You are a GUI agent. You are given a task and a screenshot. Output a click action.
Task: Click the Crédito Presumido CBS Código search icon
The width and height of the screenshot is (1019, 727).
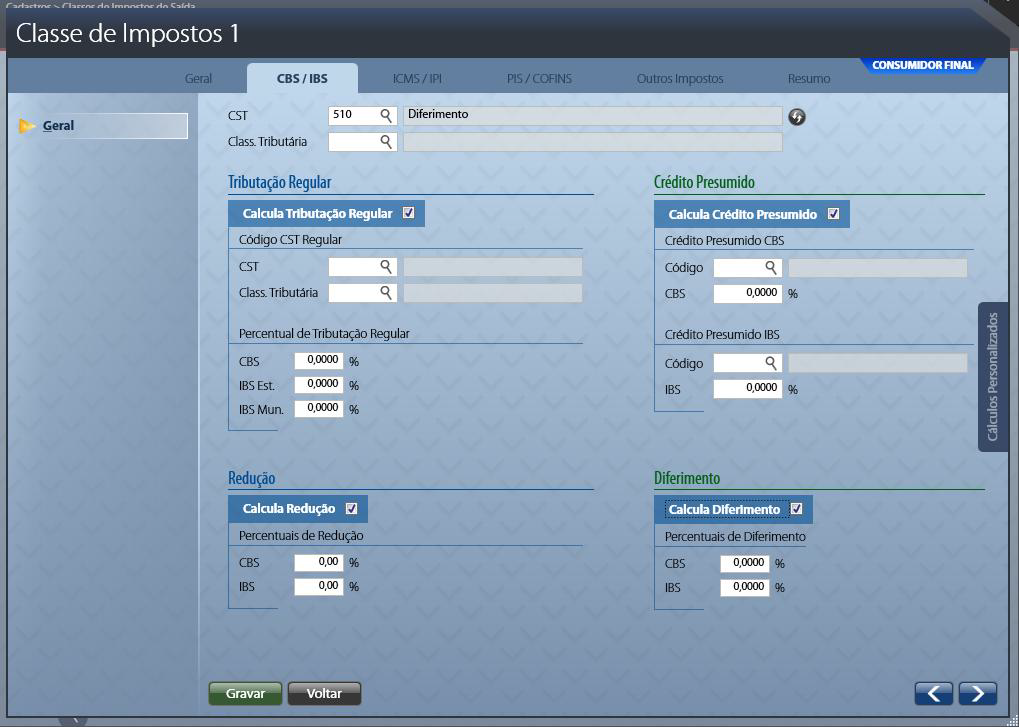771,268
